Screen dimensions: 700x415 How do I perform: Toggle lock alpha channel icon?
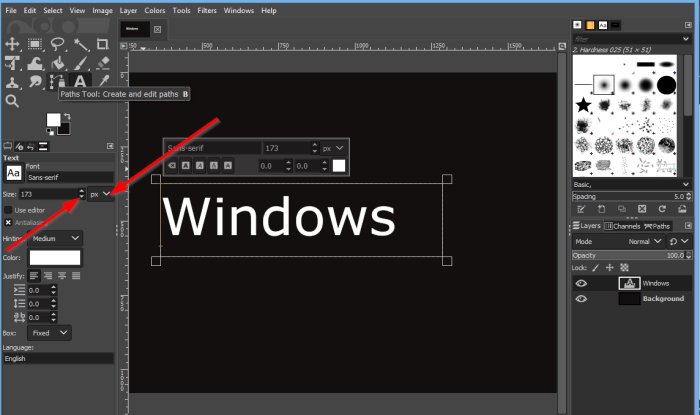[x=624, y=268]
